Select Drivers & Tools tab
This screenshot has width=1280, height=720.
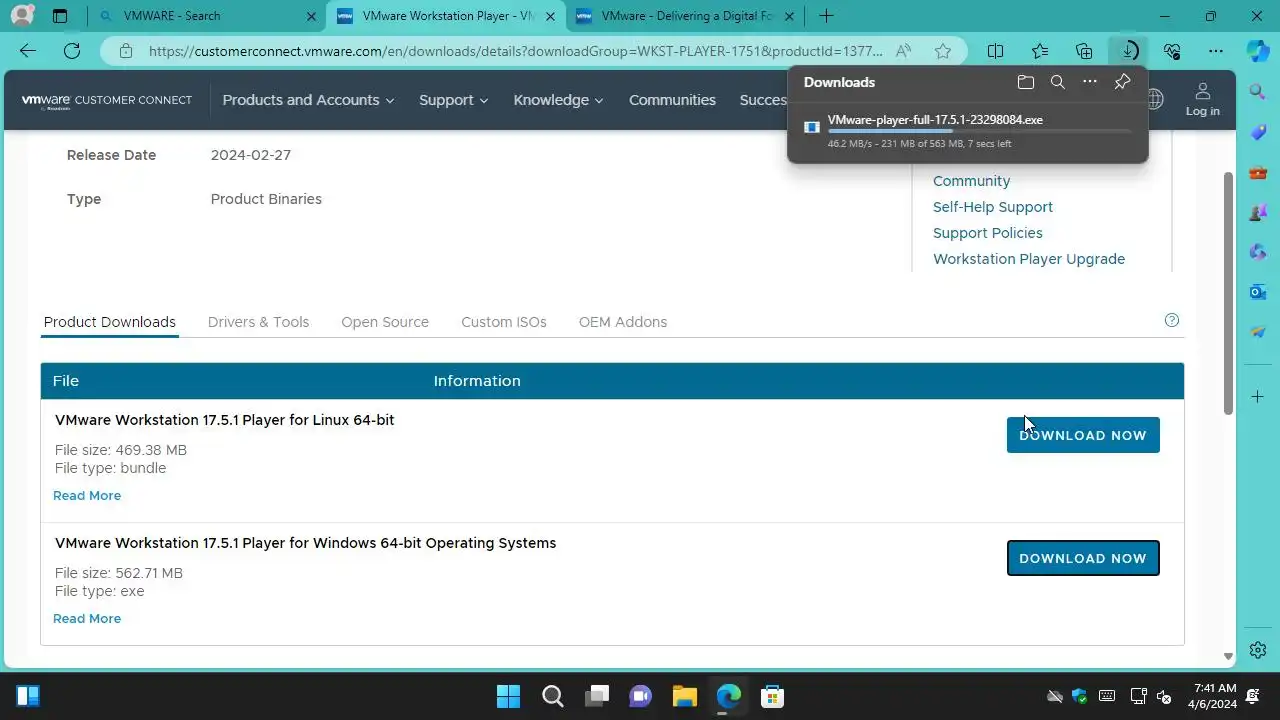[258, 322]
